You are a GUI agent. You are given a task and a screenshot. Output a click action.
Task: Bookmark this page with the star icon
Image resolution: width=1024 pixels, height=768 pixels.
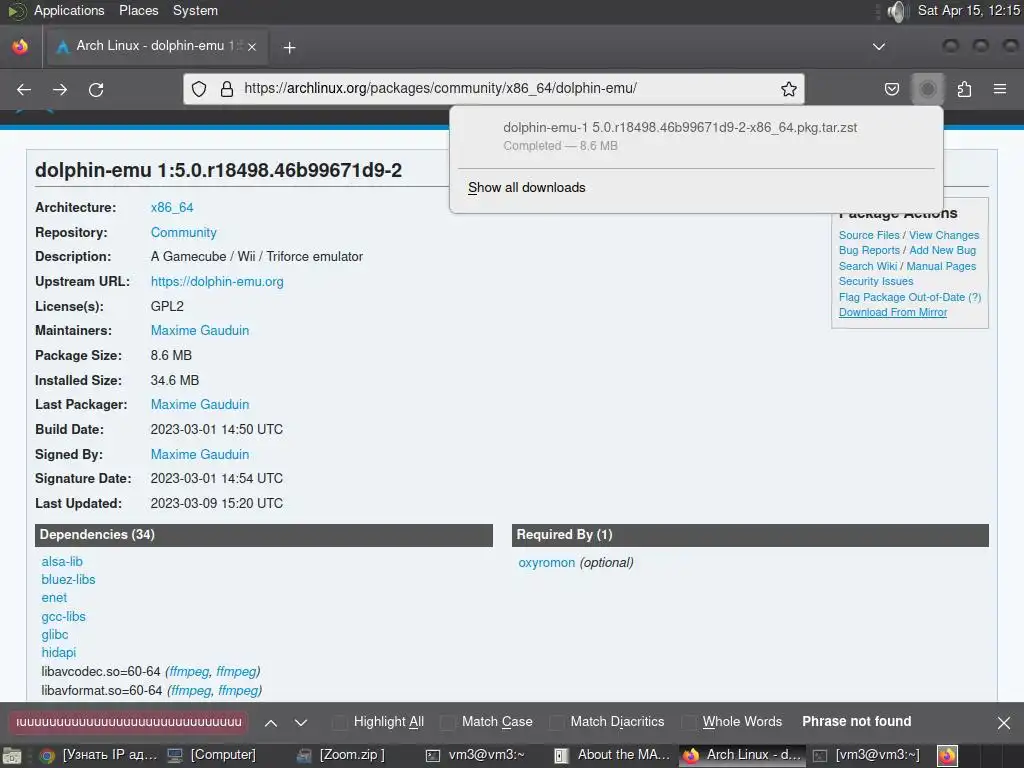789,89
